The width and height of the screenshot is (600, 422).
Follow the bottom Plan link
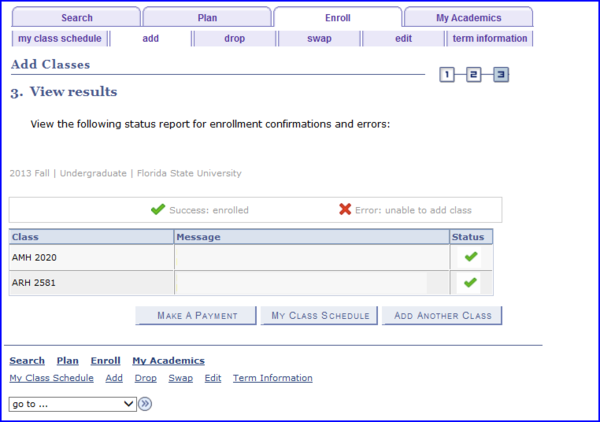(68, 360)
